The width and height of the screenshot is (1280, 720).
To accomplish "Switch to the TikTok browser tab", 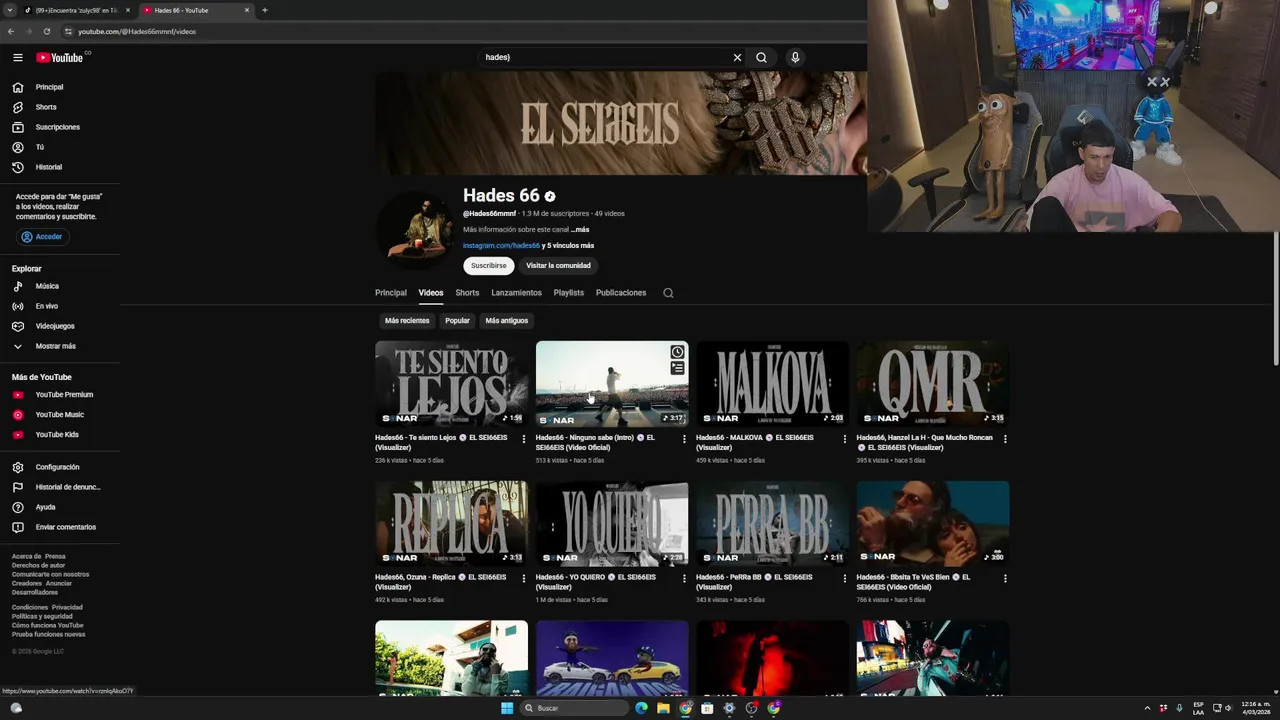I will tap(76, 10).
